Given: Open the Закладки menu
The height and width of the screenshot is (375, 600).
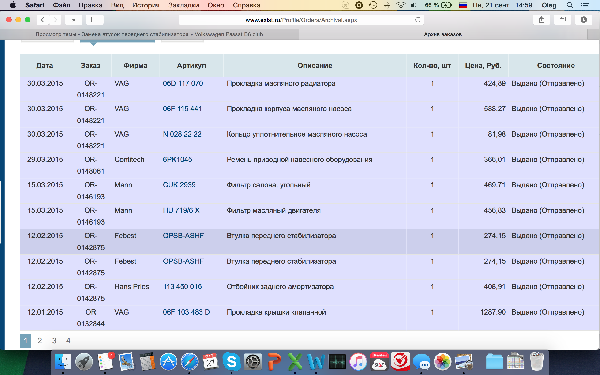Looking at the screenshot, I should (x=184, y=5).
